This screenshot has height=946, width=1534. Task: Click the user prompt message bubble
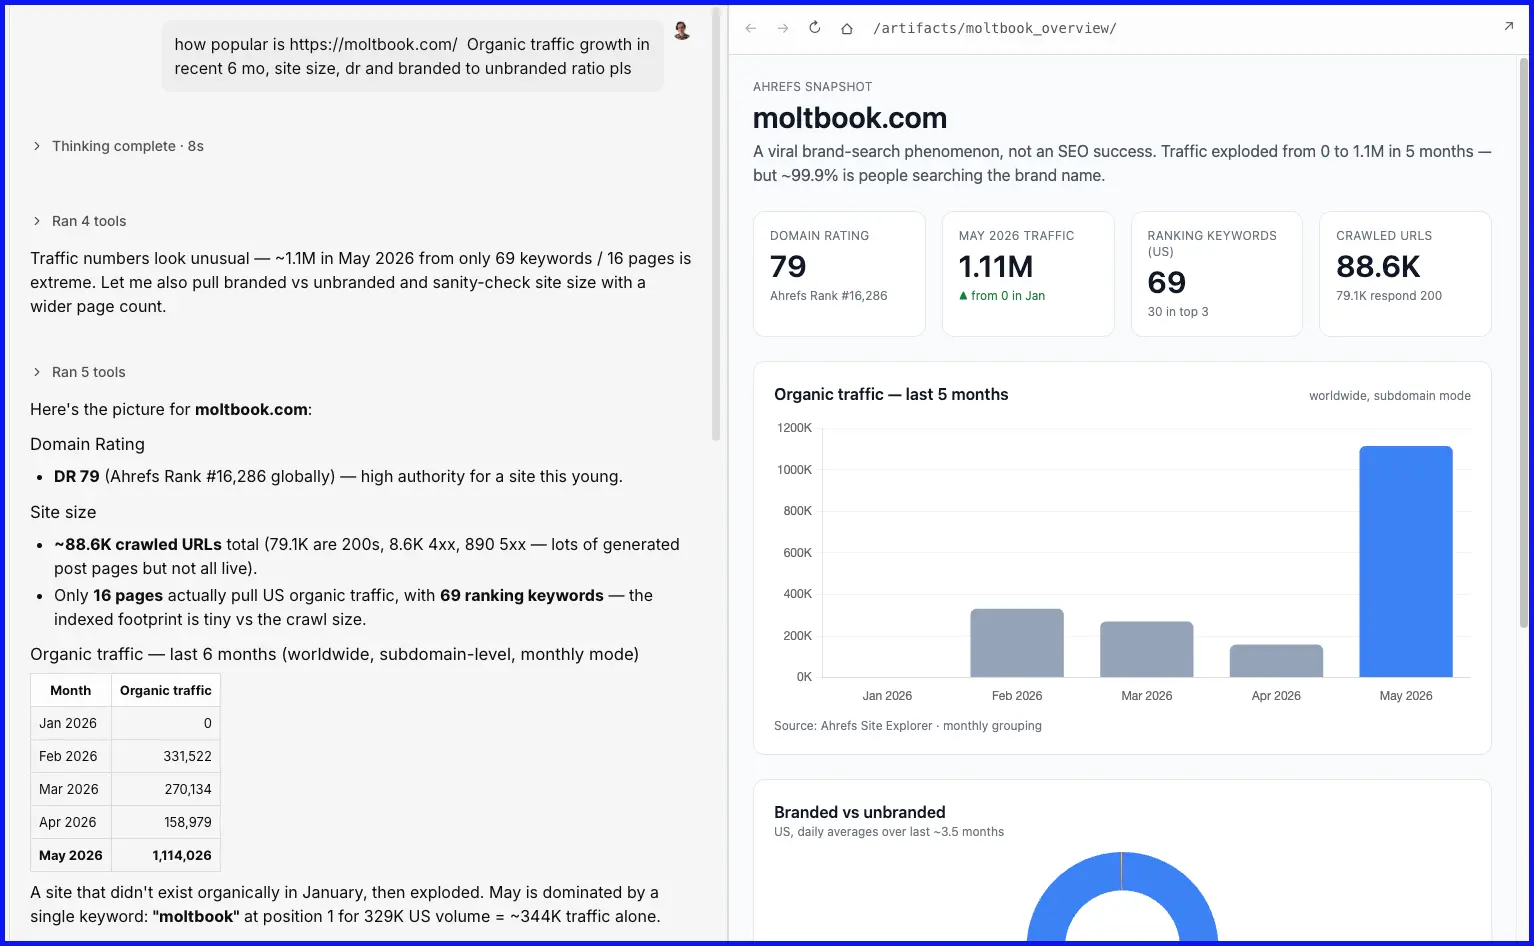(x=412, y=56)
